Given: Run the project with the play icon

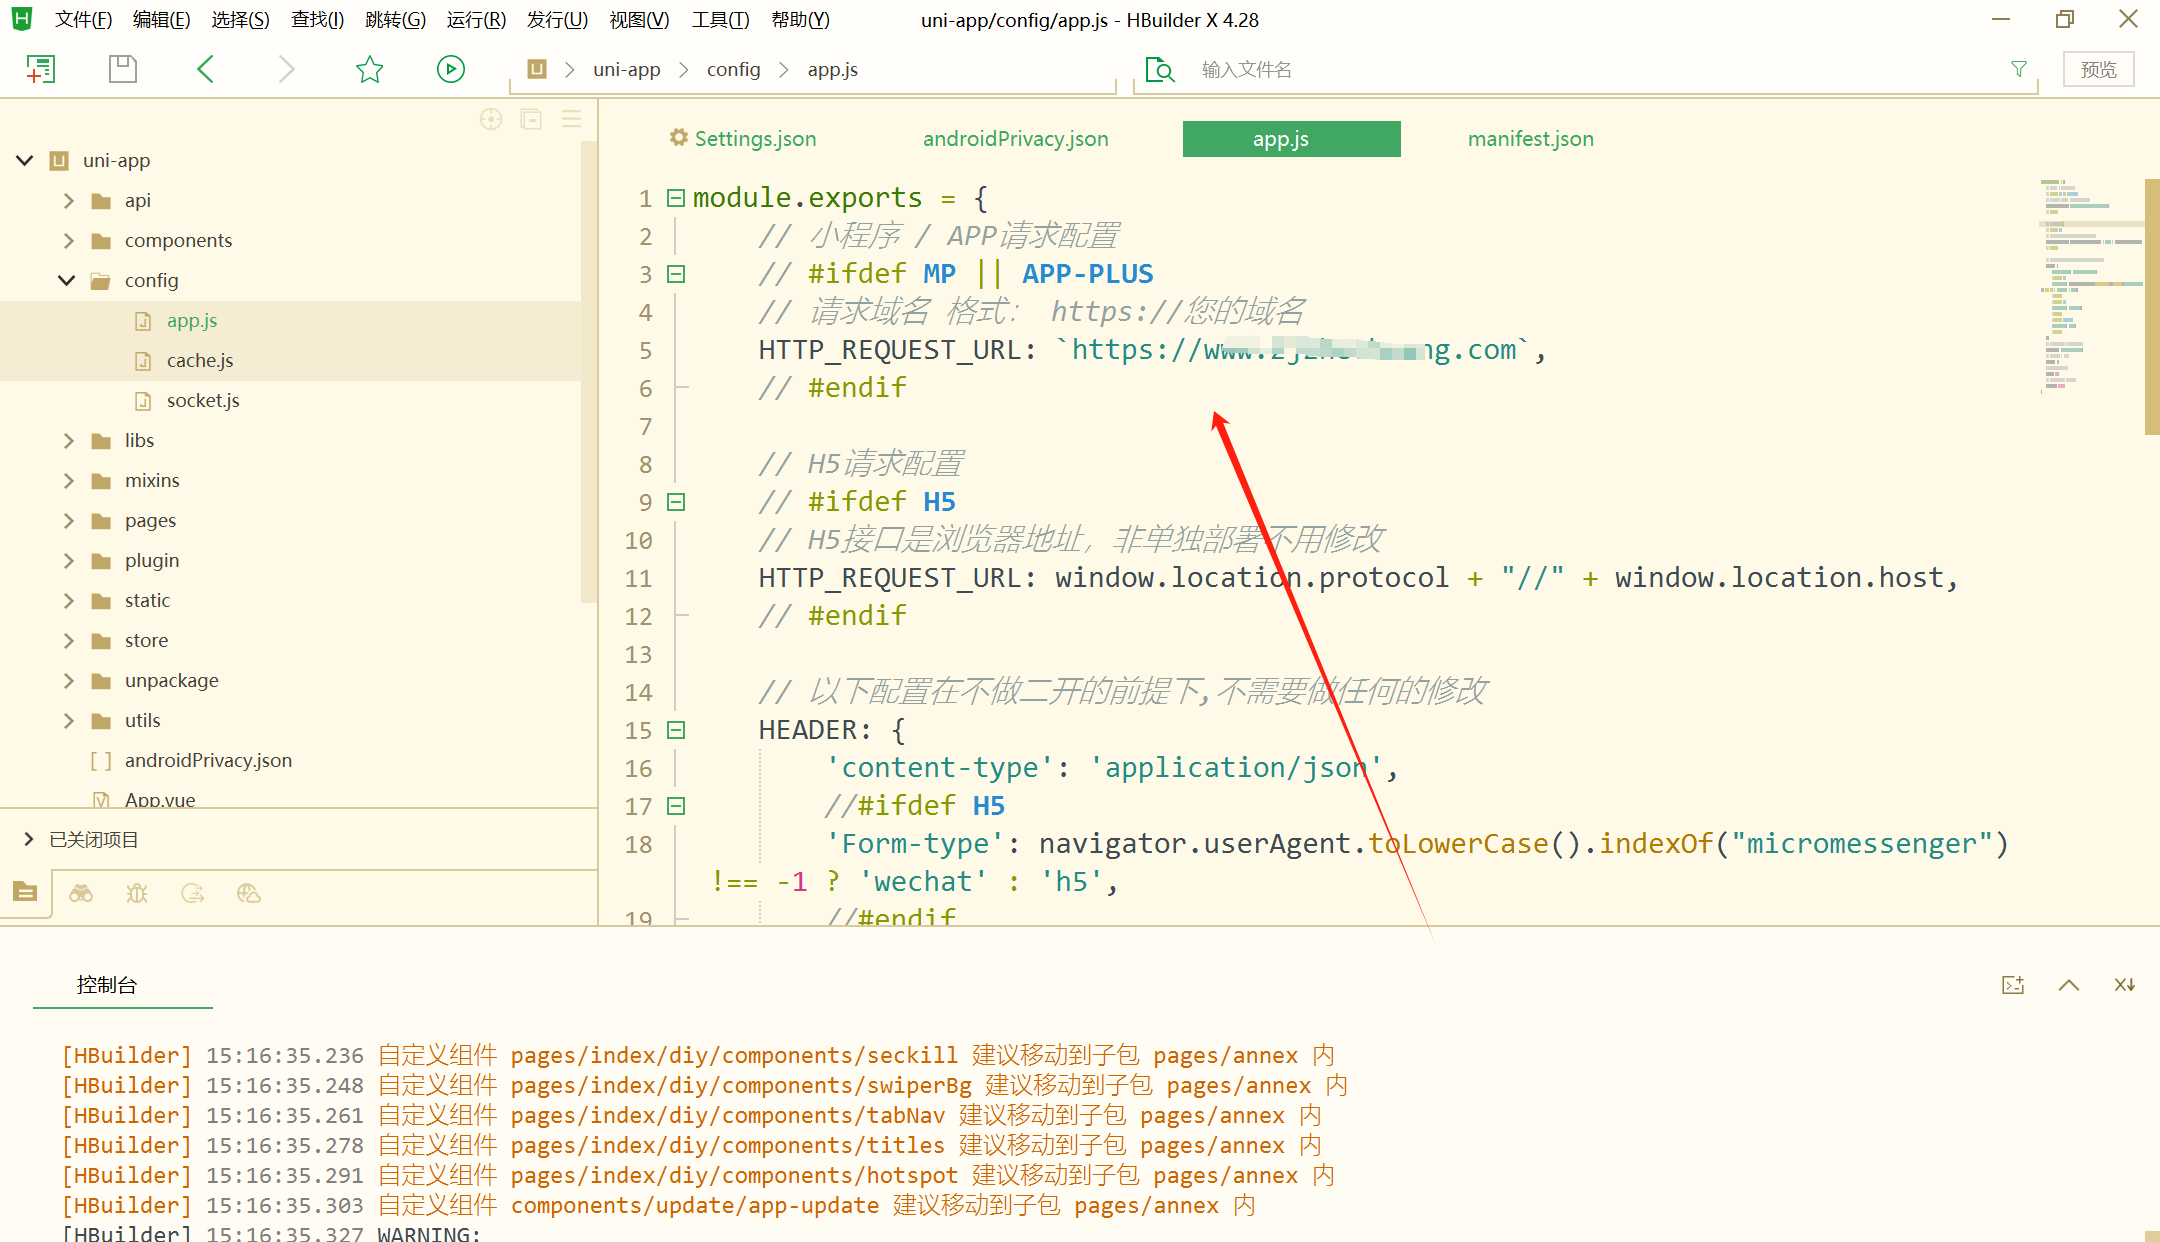Looking at the screenshot, I should pos(451,69).
